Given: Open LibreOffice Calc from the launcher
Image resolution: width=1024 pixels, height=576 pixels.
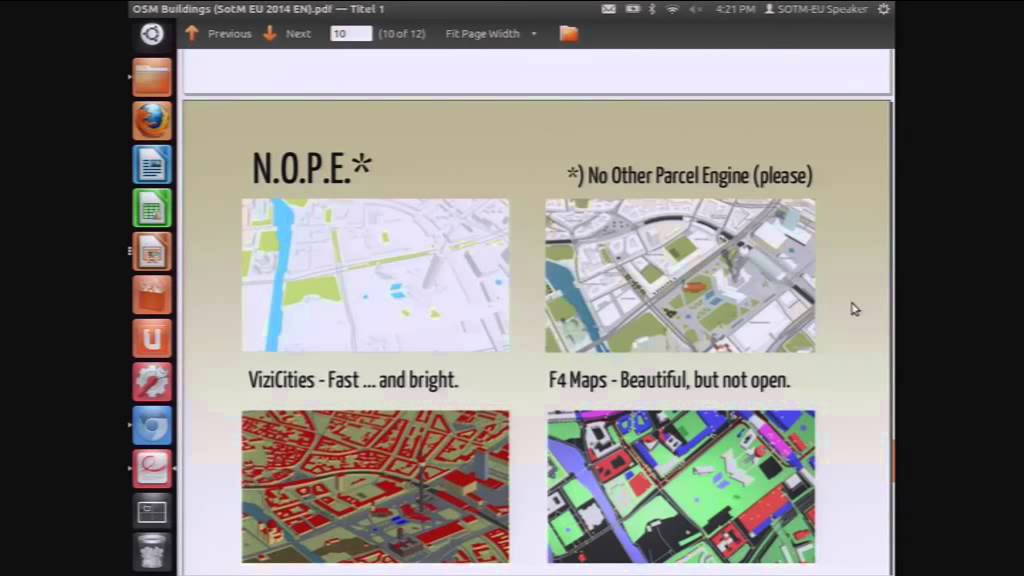Looking at the screenshot, I should tap(152, 208).
